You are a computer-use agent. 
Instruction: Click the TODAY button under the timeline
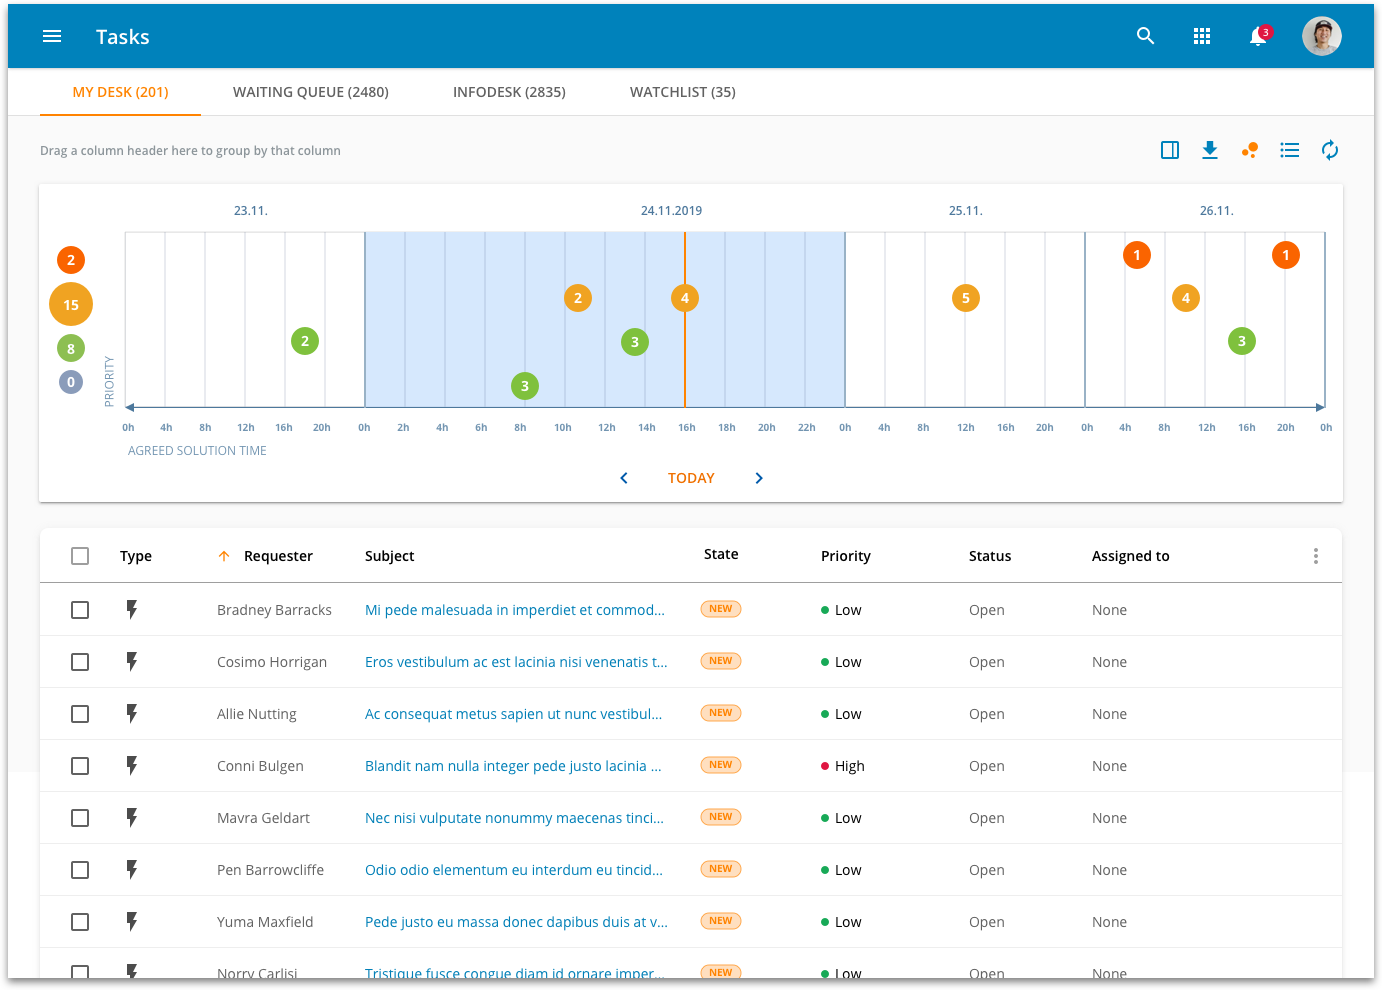pos(691,478)
